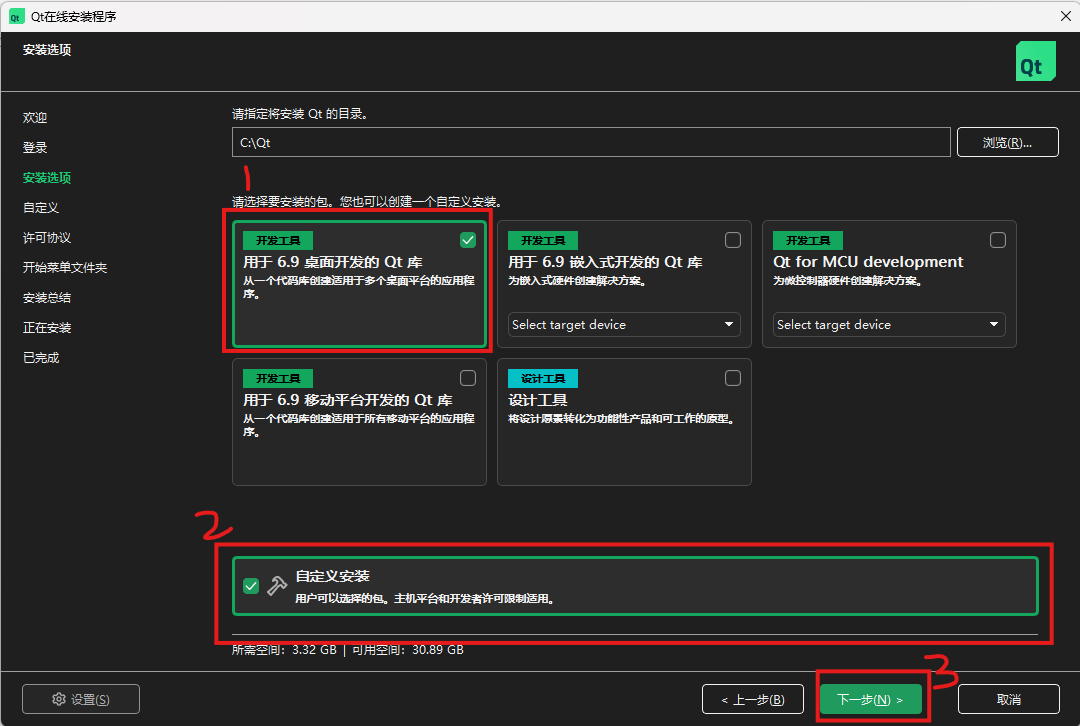The height and width of the screenshot is (726, 1080).
Task: Select 许可协议 step in sidebar
Action: [x=47, y=238]
